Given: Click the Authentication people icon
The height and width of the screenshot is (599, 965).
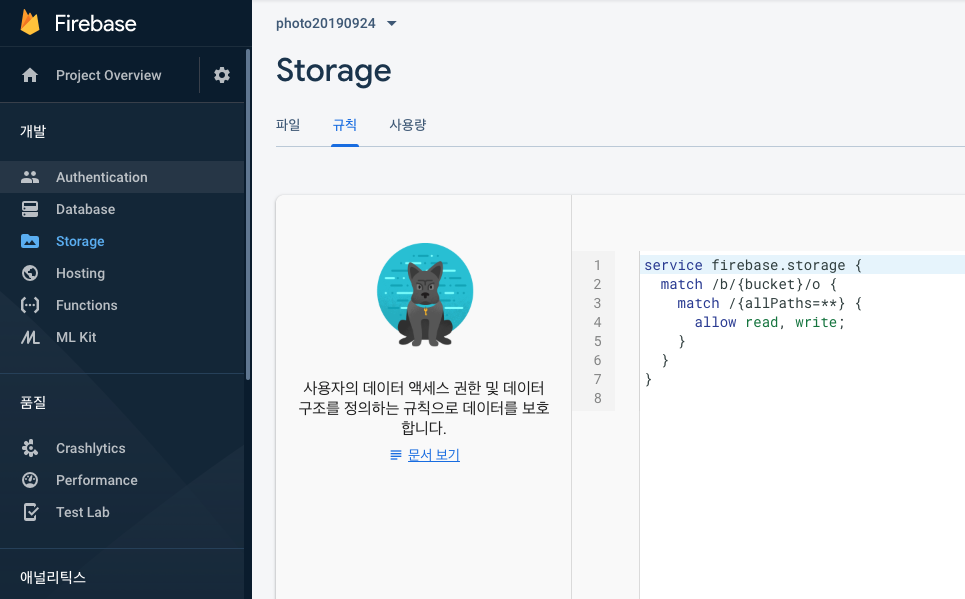Looking at the screenshot, I should [x=30, y=177].
